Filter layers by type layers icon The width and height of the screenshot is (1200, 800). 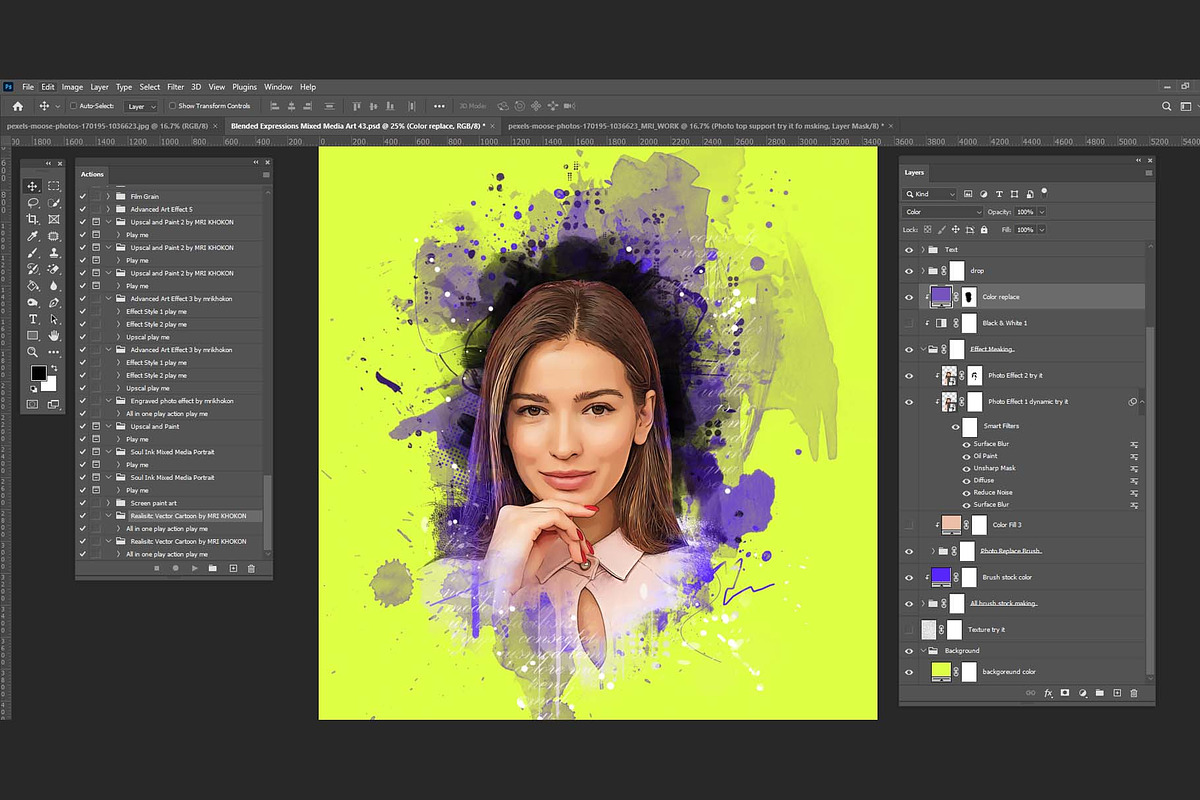pyautogui.click(x=999, y=194)
